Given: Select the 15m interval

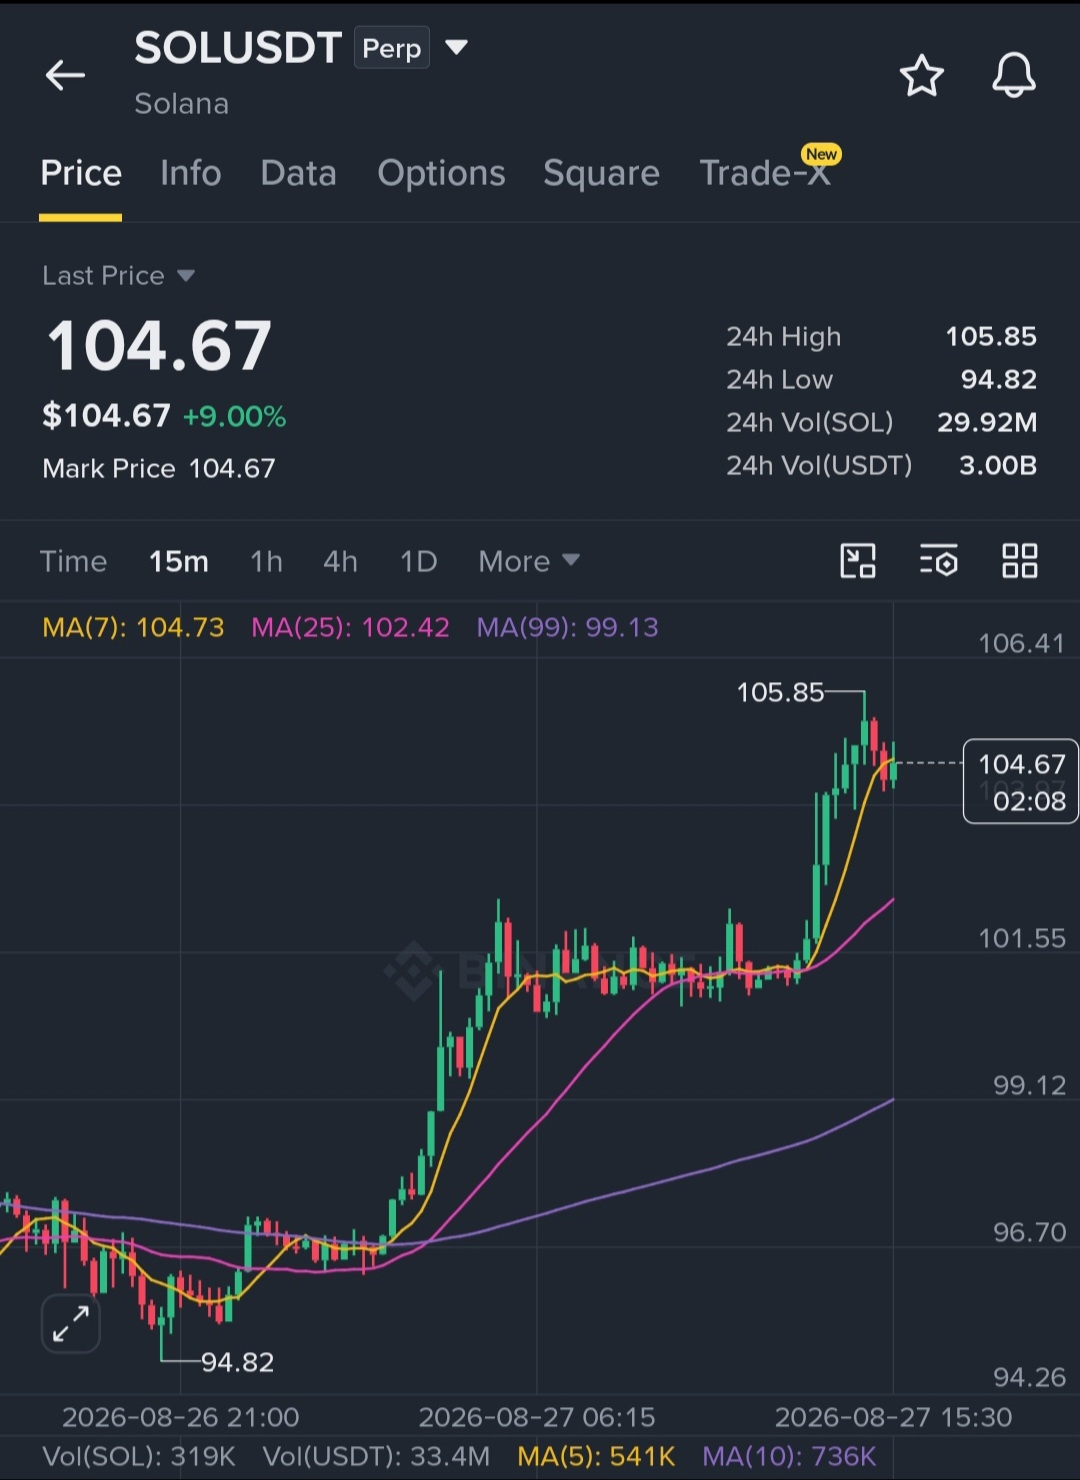Looking at the screenshot, I should [x=179, y=561].
